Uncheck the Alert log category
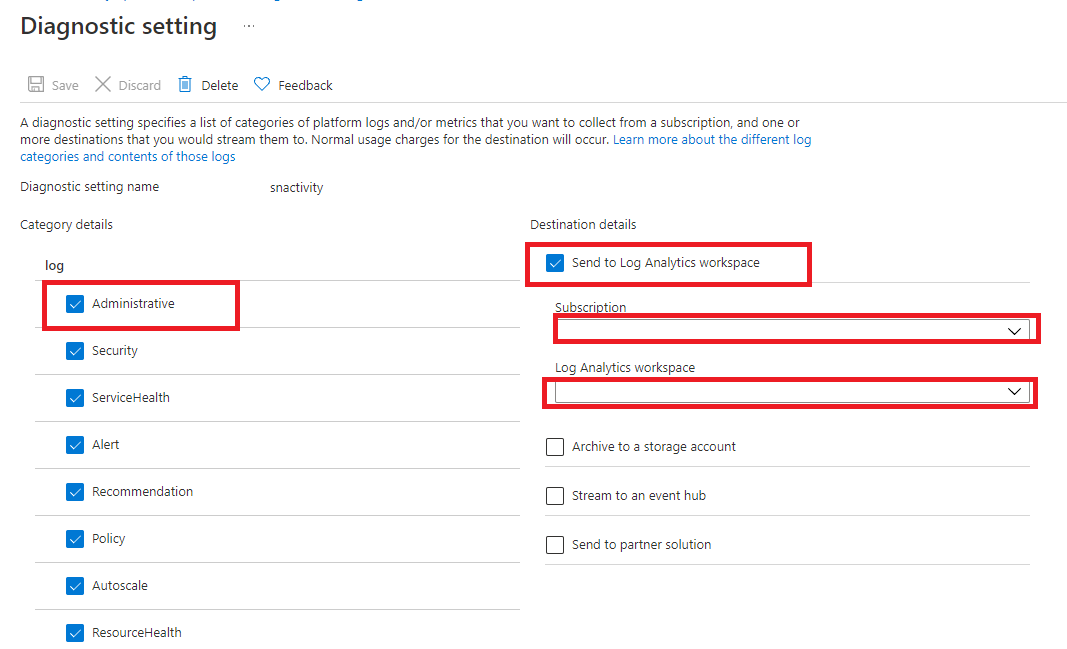Screen dimensions: 1067x649 point(75,445)
